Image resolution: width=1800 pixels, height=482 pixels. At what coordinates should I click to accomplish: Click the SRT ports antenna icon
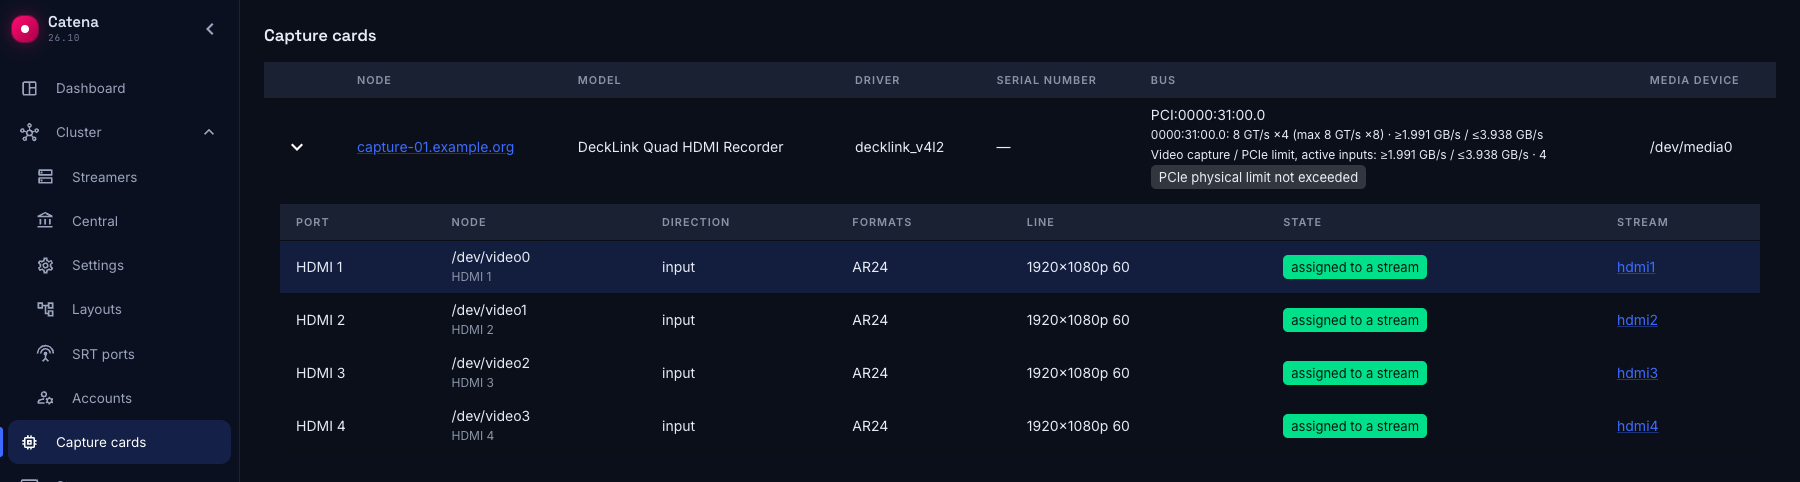45,354
